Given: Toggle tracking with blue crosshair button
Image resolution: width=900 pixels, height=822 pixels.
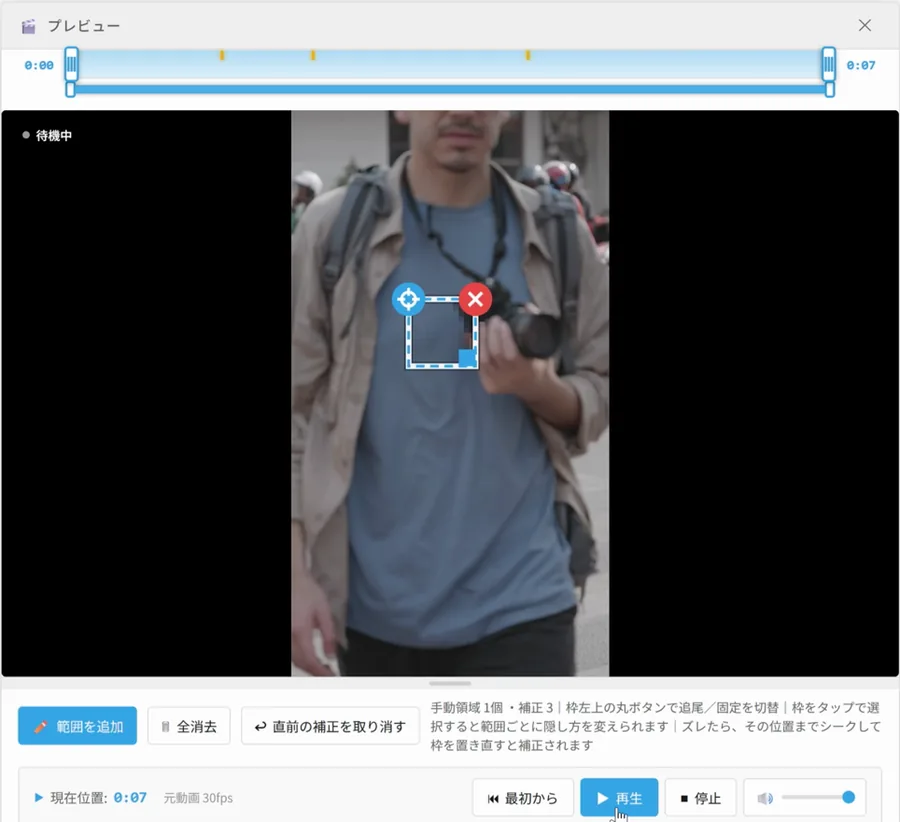Looking at the screenshot, I should click(408, 299).
